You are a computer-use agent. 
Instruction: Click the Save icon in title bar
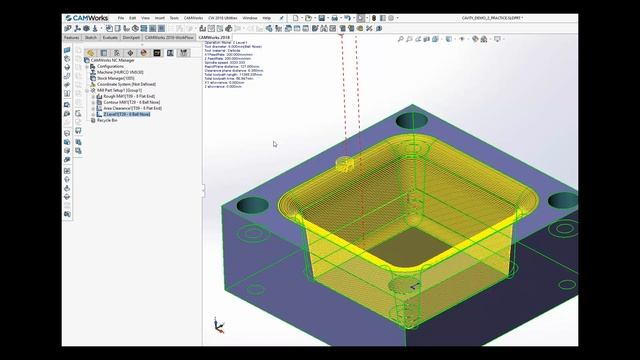click(322, 18)
